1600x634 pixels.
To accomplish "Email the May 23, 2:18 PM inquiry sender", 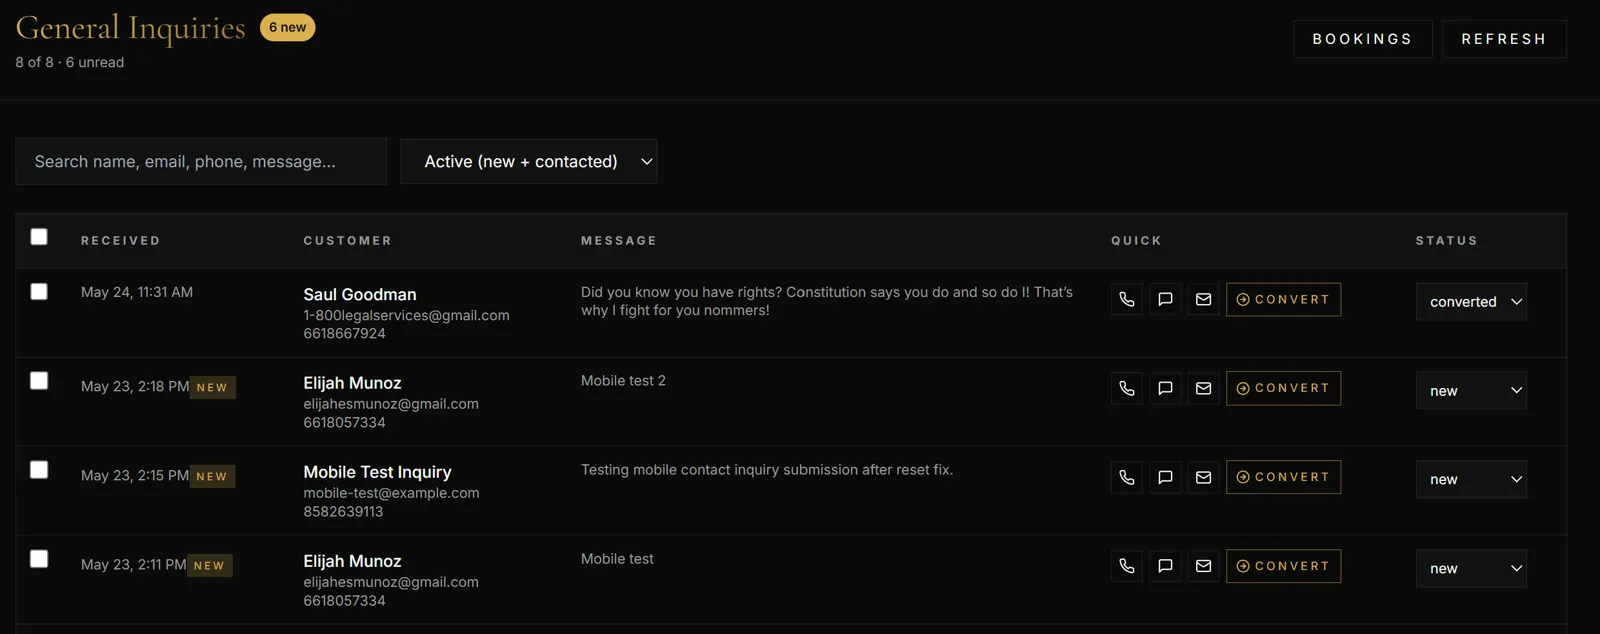I will point(1204,388).
